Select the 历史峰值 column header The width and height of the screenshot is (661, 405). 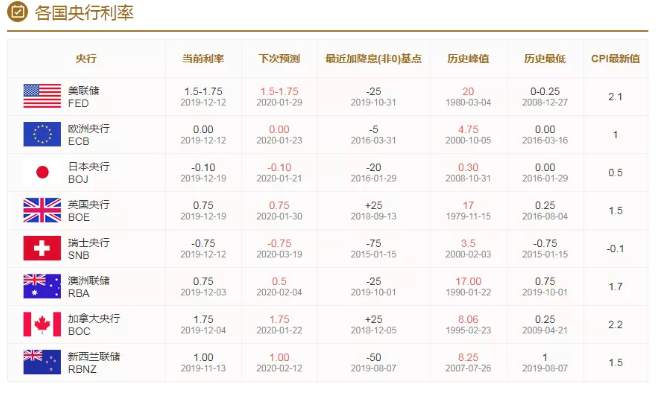[x=468, y=59]
